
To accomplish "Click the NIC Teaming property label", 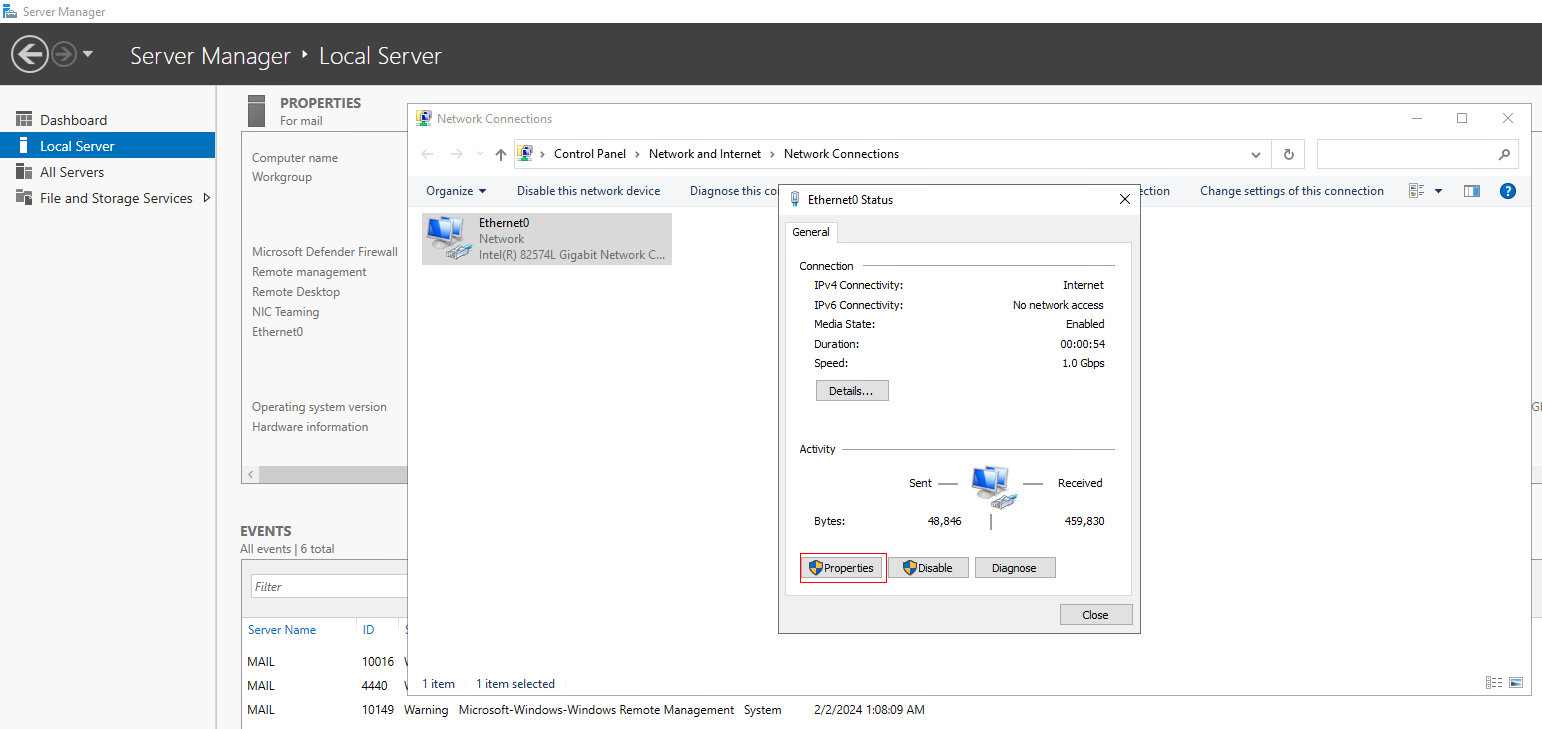I will pos(285,312).
